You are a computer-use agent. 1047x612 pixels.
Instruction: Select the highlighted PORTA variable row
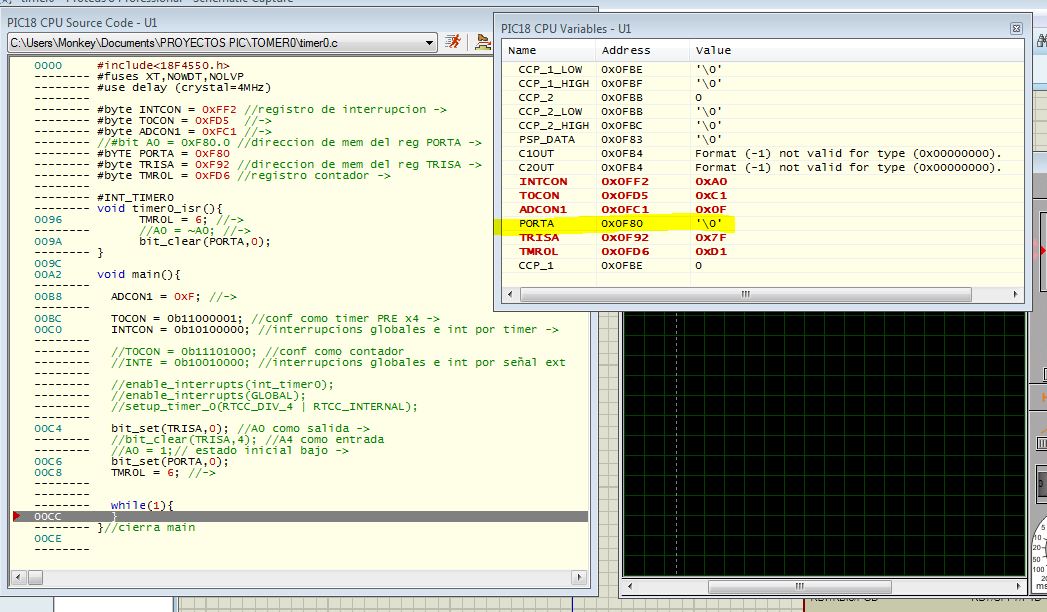(x=763, y=224)
